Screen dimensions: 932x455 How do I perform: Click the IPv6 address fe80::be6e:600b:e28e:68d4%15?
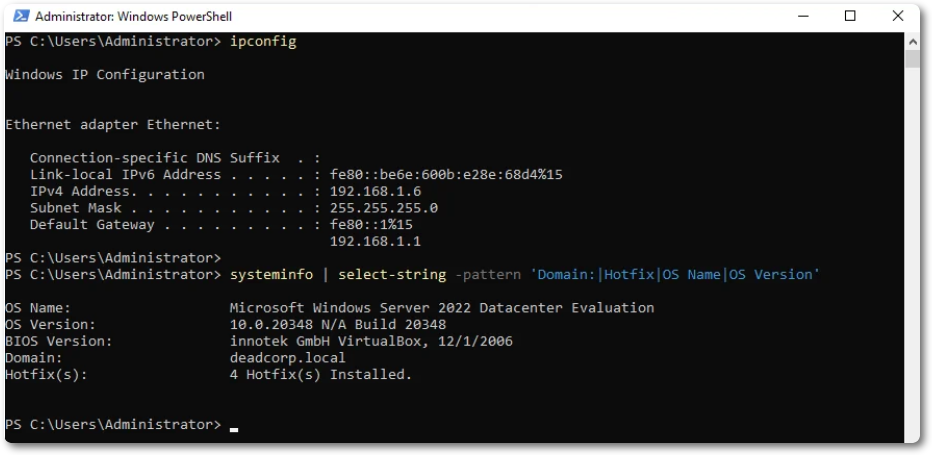coord(446,175)
